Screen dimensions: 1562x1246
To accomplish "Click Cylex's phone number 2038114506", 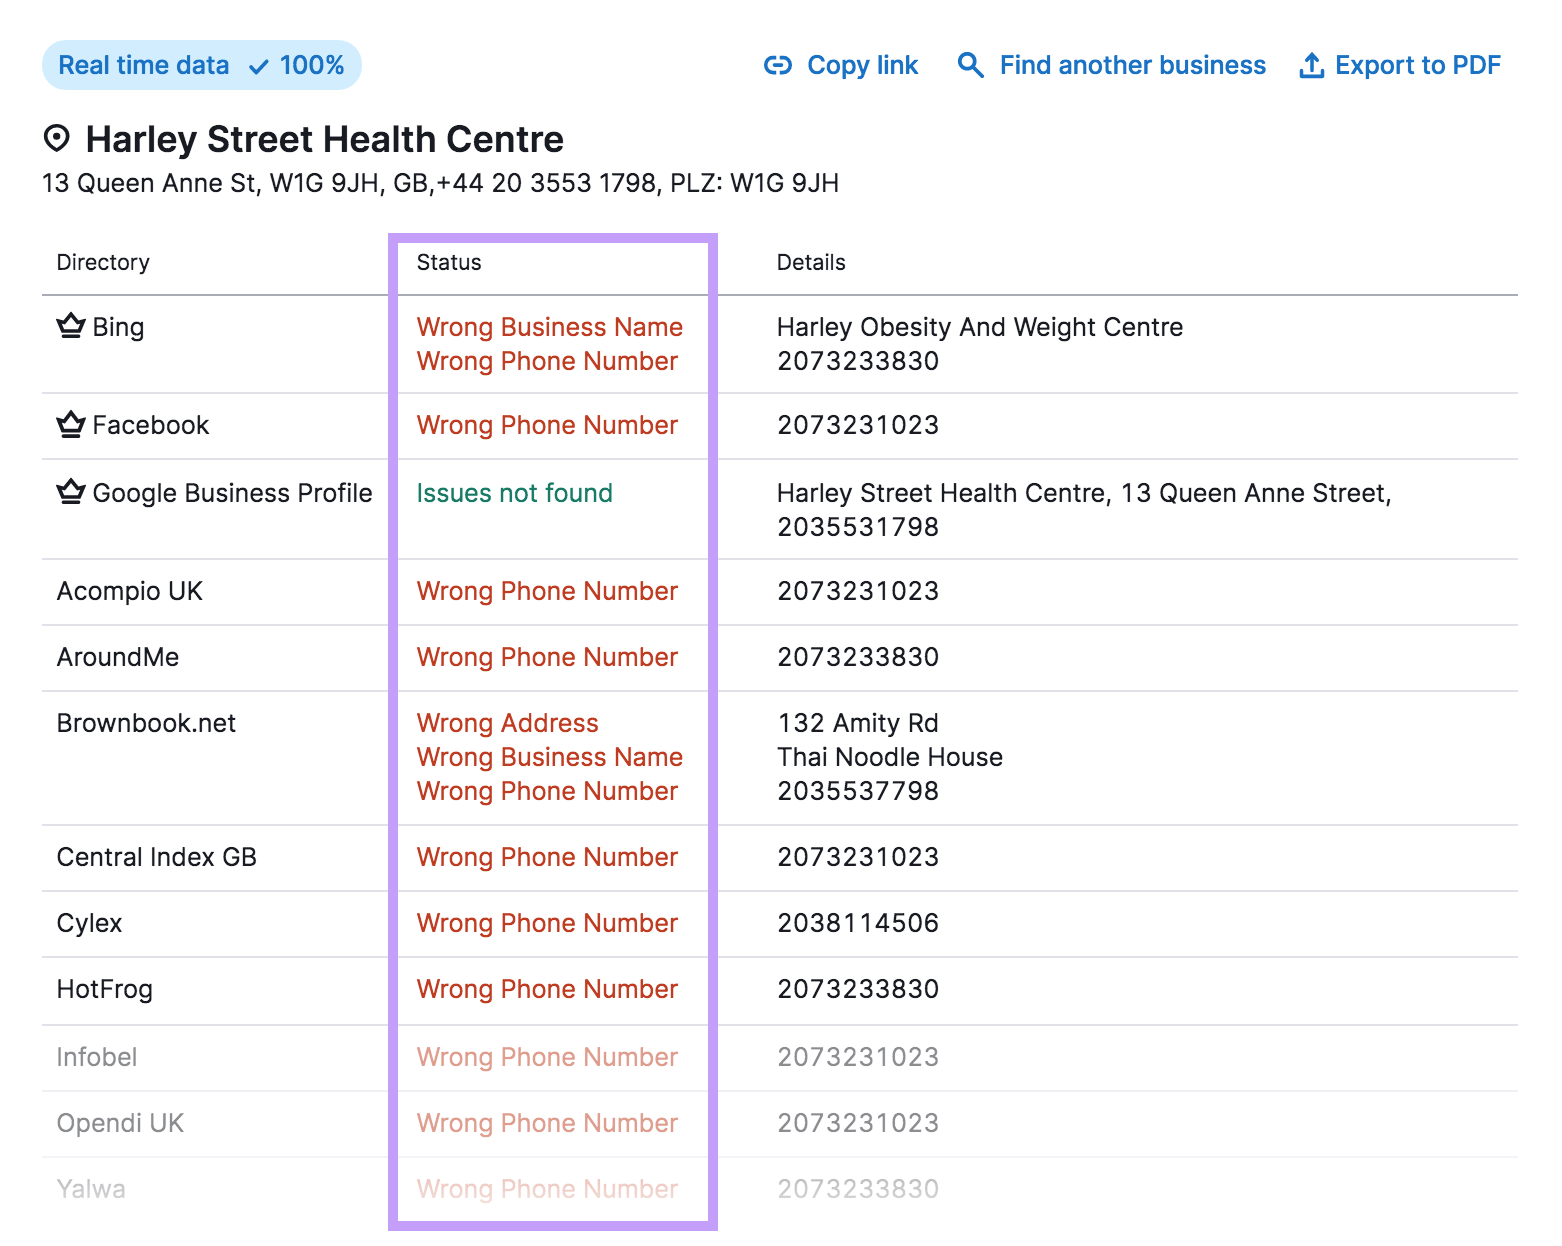I will 858,923.
